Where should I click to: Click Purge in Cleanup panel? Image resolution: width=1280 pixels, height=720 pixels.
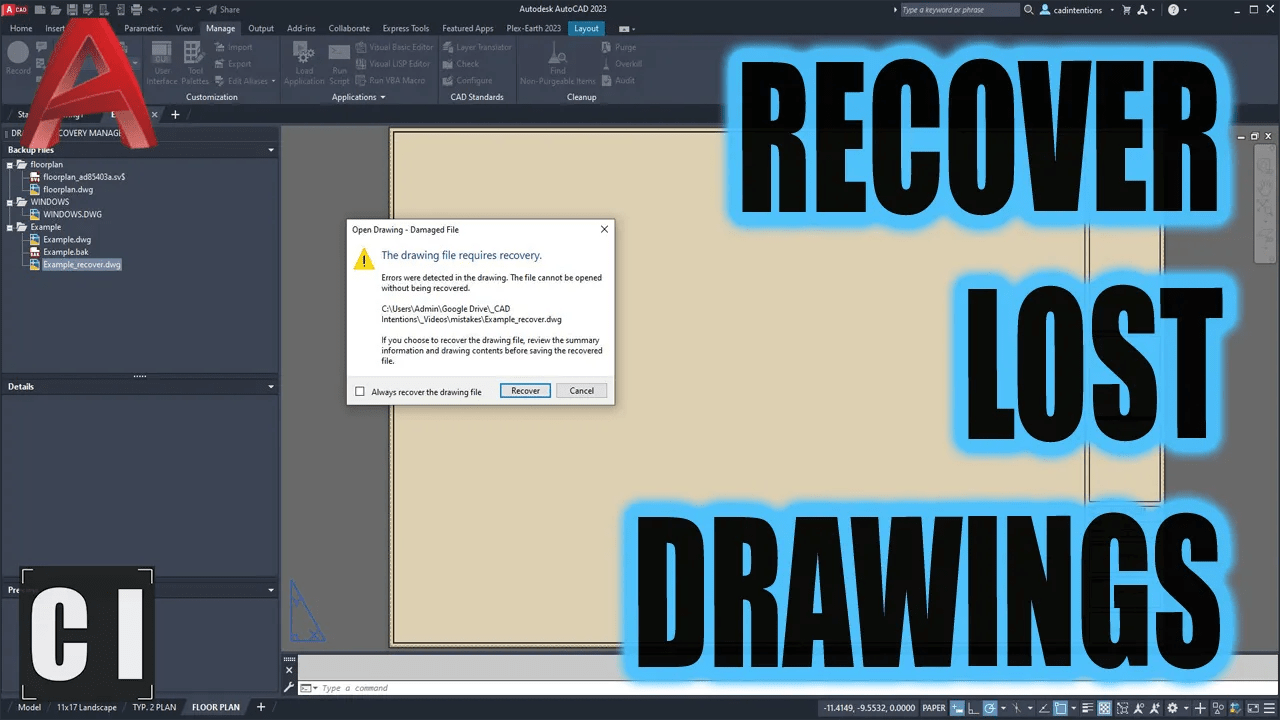click(618, 47)
